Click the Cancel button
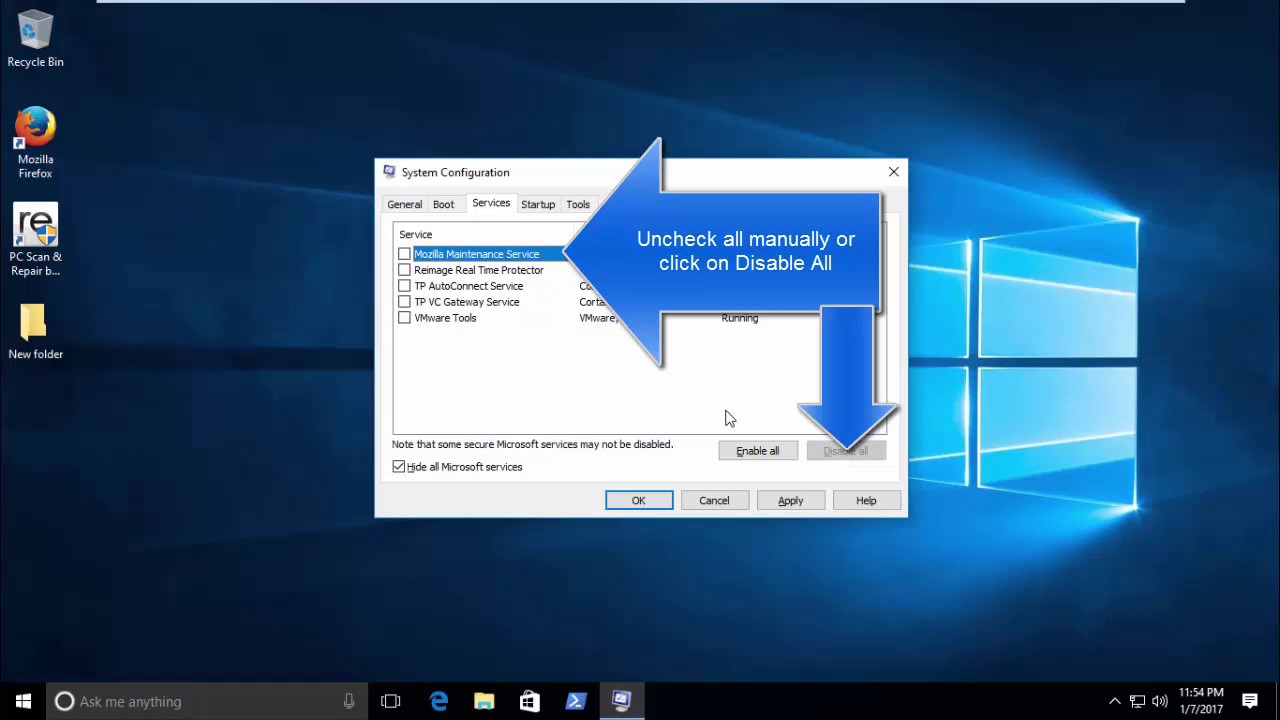This screenshot has width=1280, height=720. click(x=714, y=501)
